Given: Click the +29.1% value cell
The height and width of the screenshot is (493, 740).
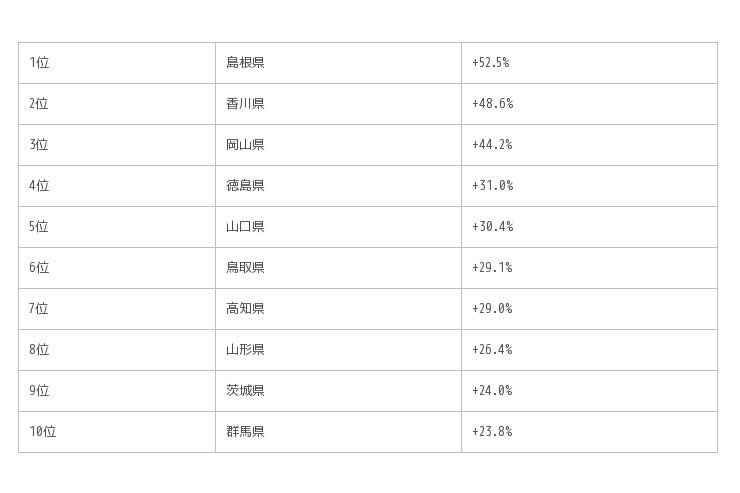Looking at the screenshot, I should coord(492,268).
